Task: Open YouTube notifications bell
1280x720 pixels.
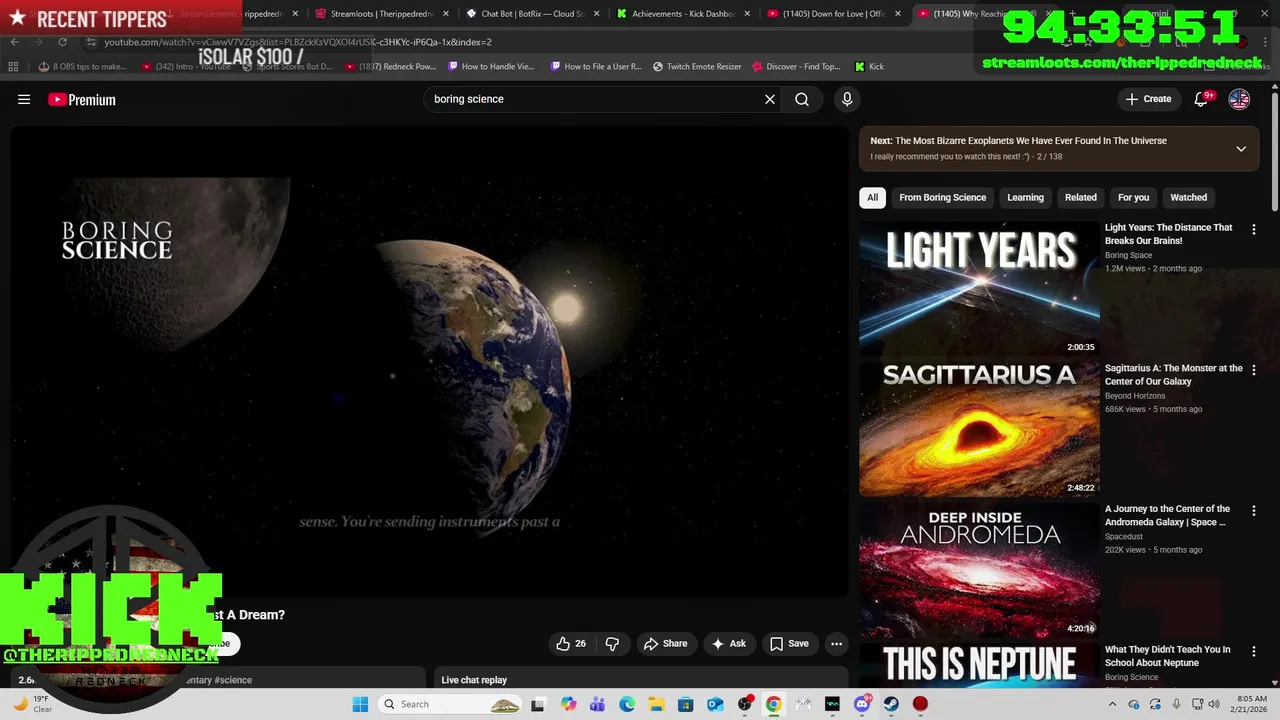Action: (x=1202, y=99)
